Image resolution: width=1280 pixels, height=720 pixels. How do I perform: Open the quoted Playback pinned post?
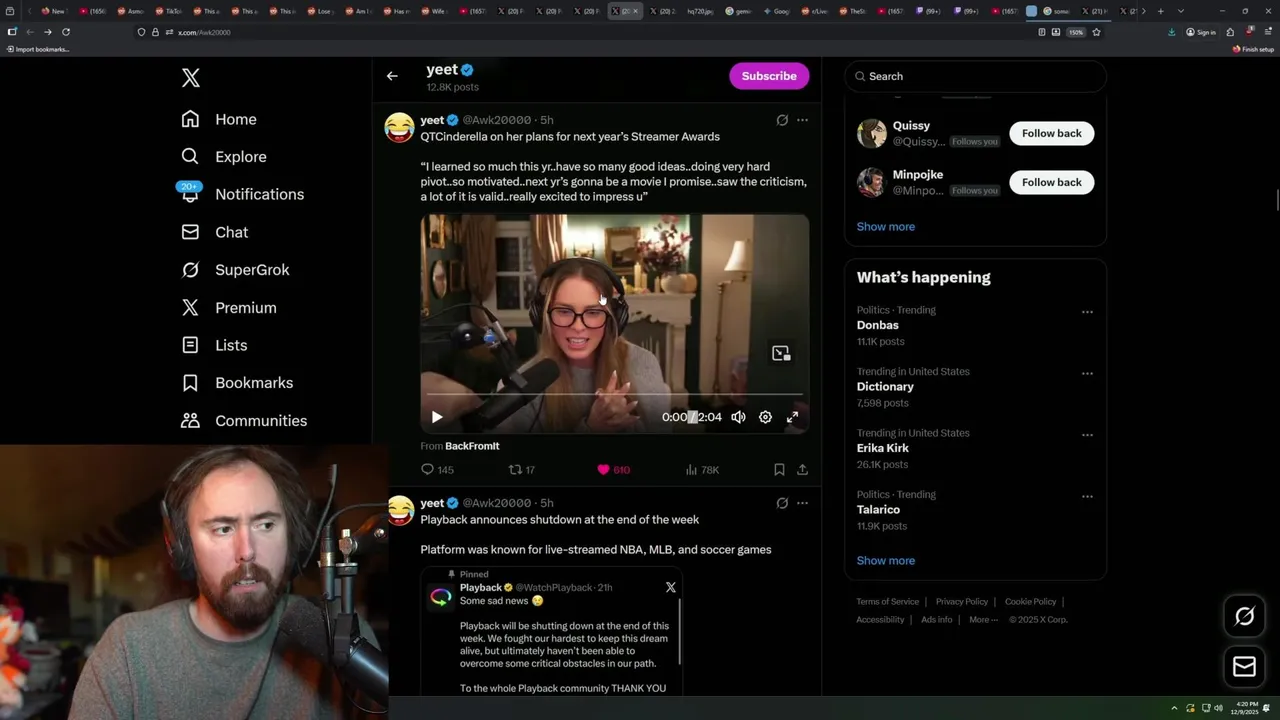(x=551, y=632)
